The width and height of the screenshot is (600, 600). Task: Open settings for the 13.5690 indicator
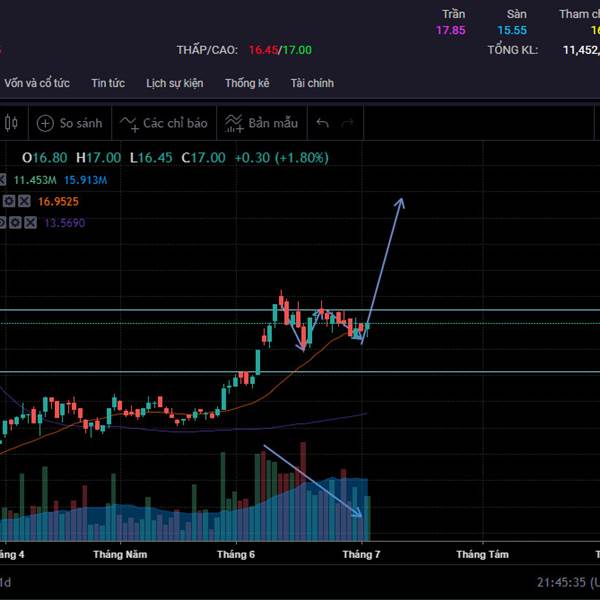pos(15,222)
